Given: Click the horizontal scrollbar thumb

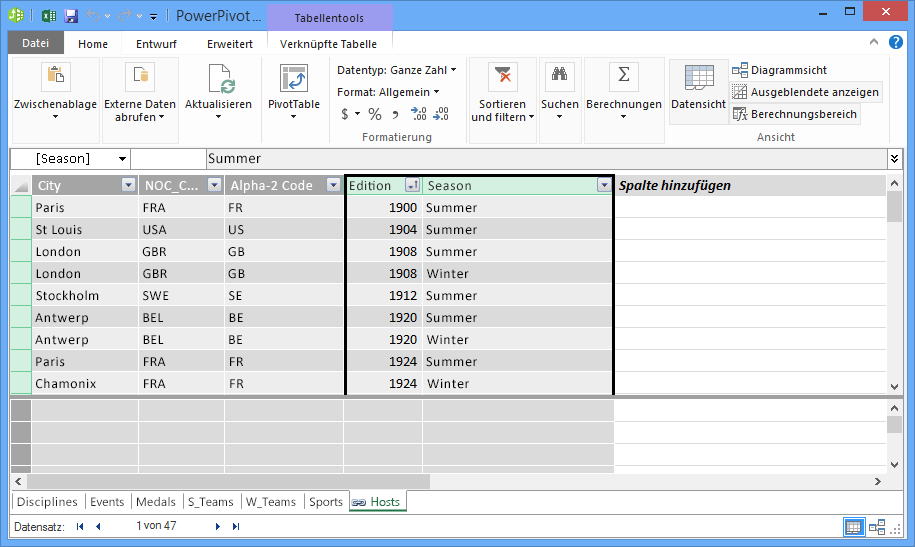Looking at the screenshot, I should tap(228, 482).
